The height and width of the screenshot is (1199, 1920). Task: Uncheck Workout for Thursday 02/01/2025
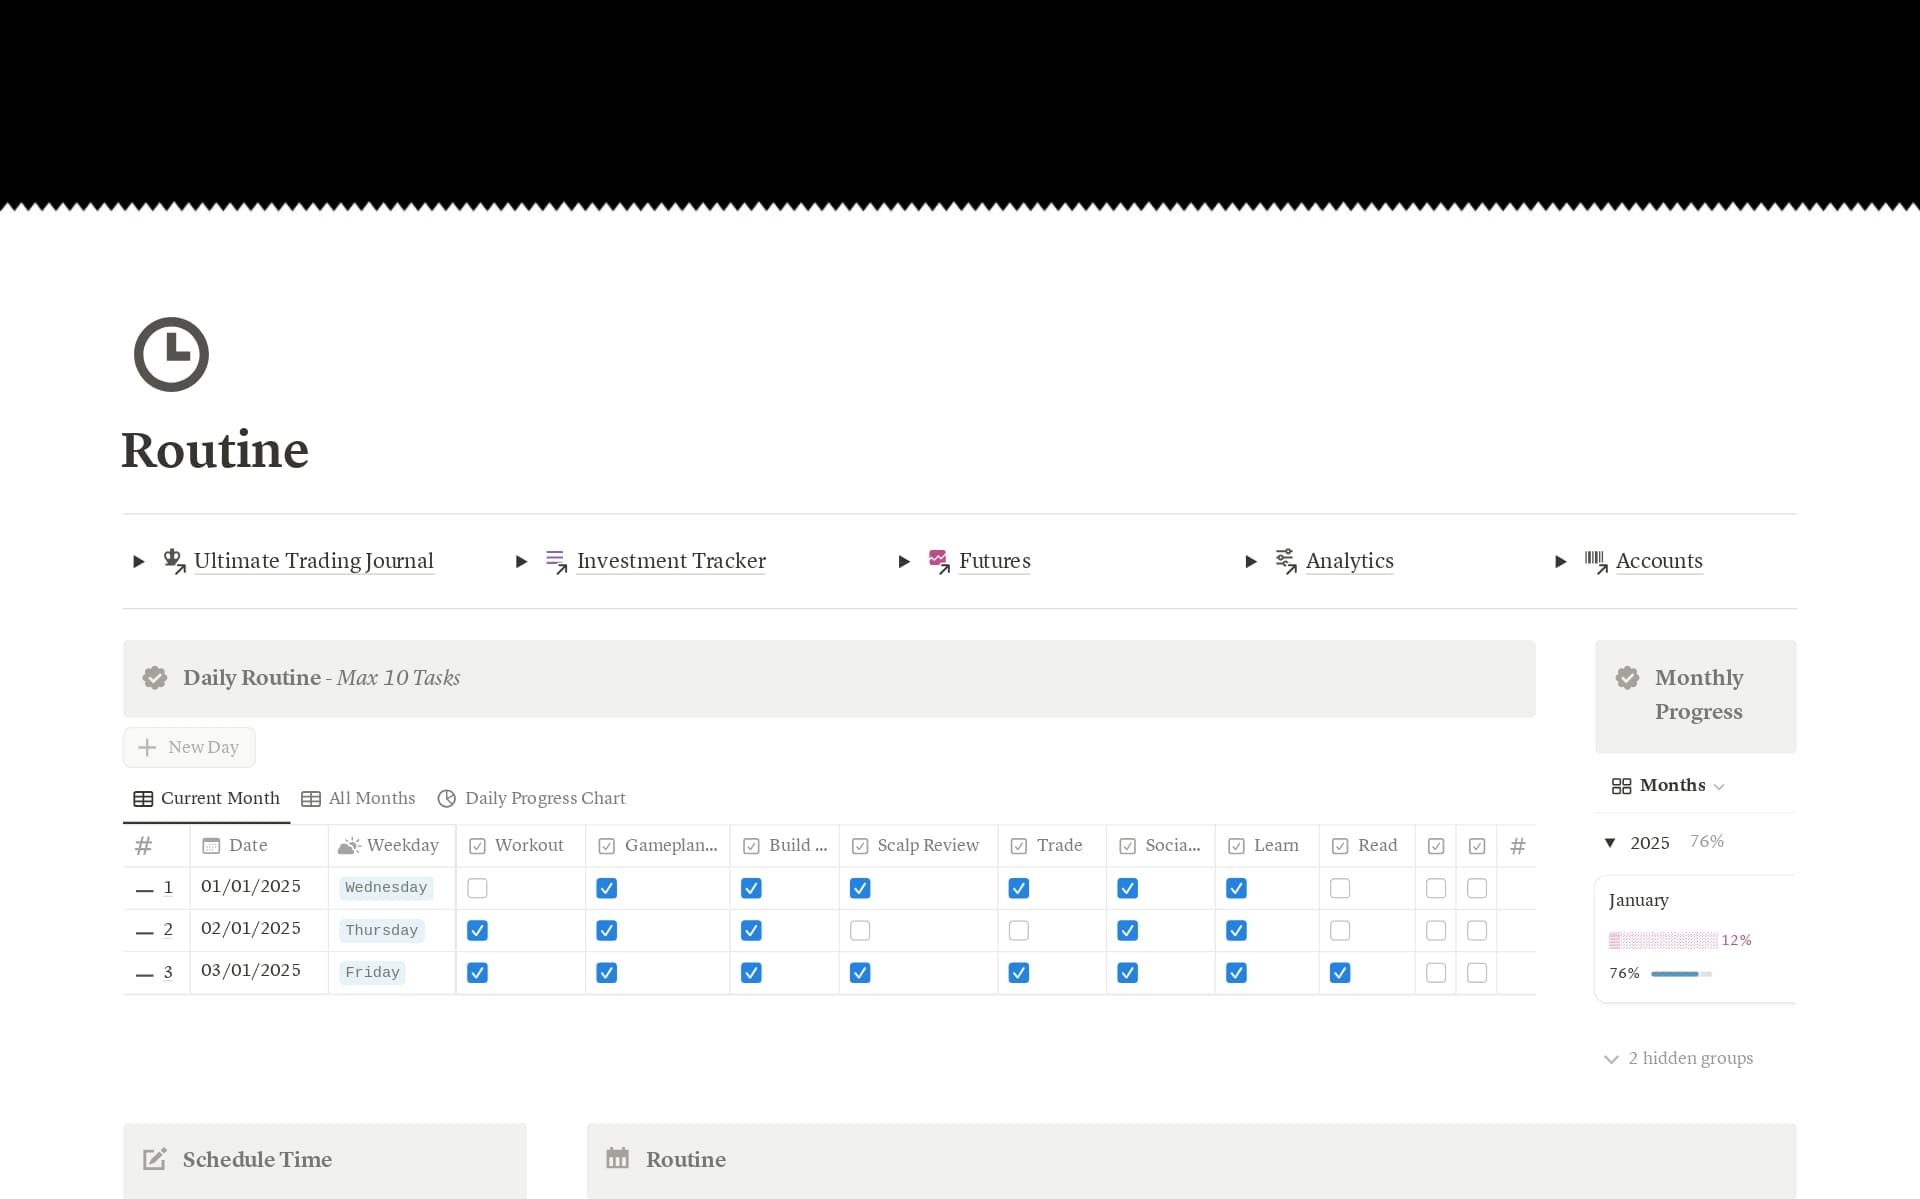(x=477, y=930)
